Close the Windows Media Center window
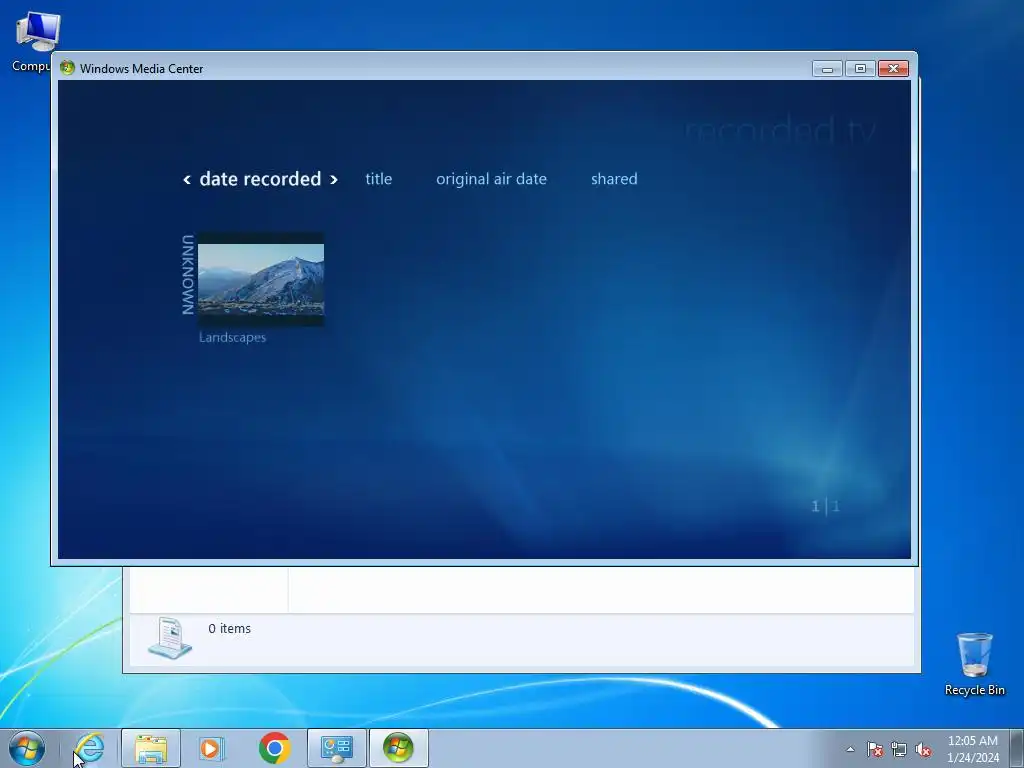This screenshot has width=1024, height=768. [893, 69]
